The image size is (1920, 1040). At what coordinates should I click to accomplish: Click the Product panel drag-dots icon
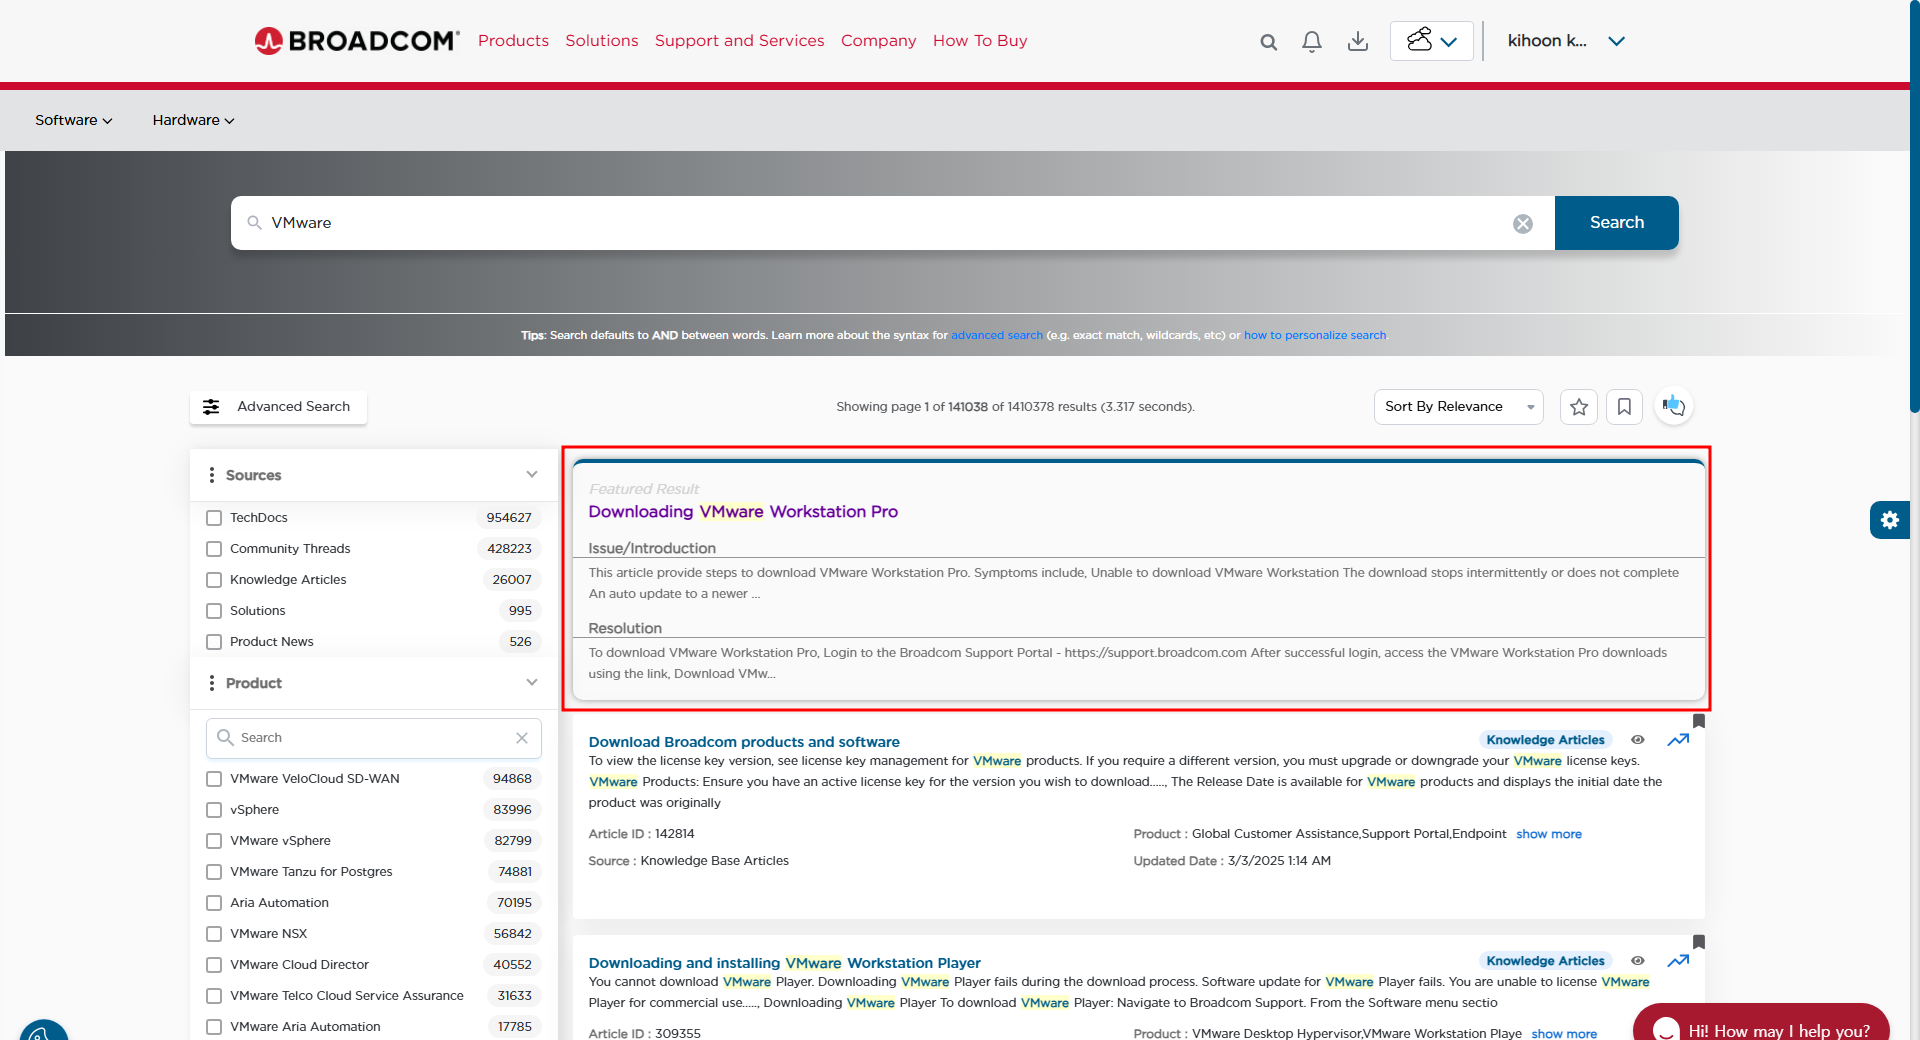[211, 683]
